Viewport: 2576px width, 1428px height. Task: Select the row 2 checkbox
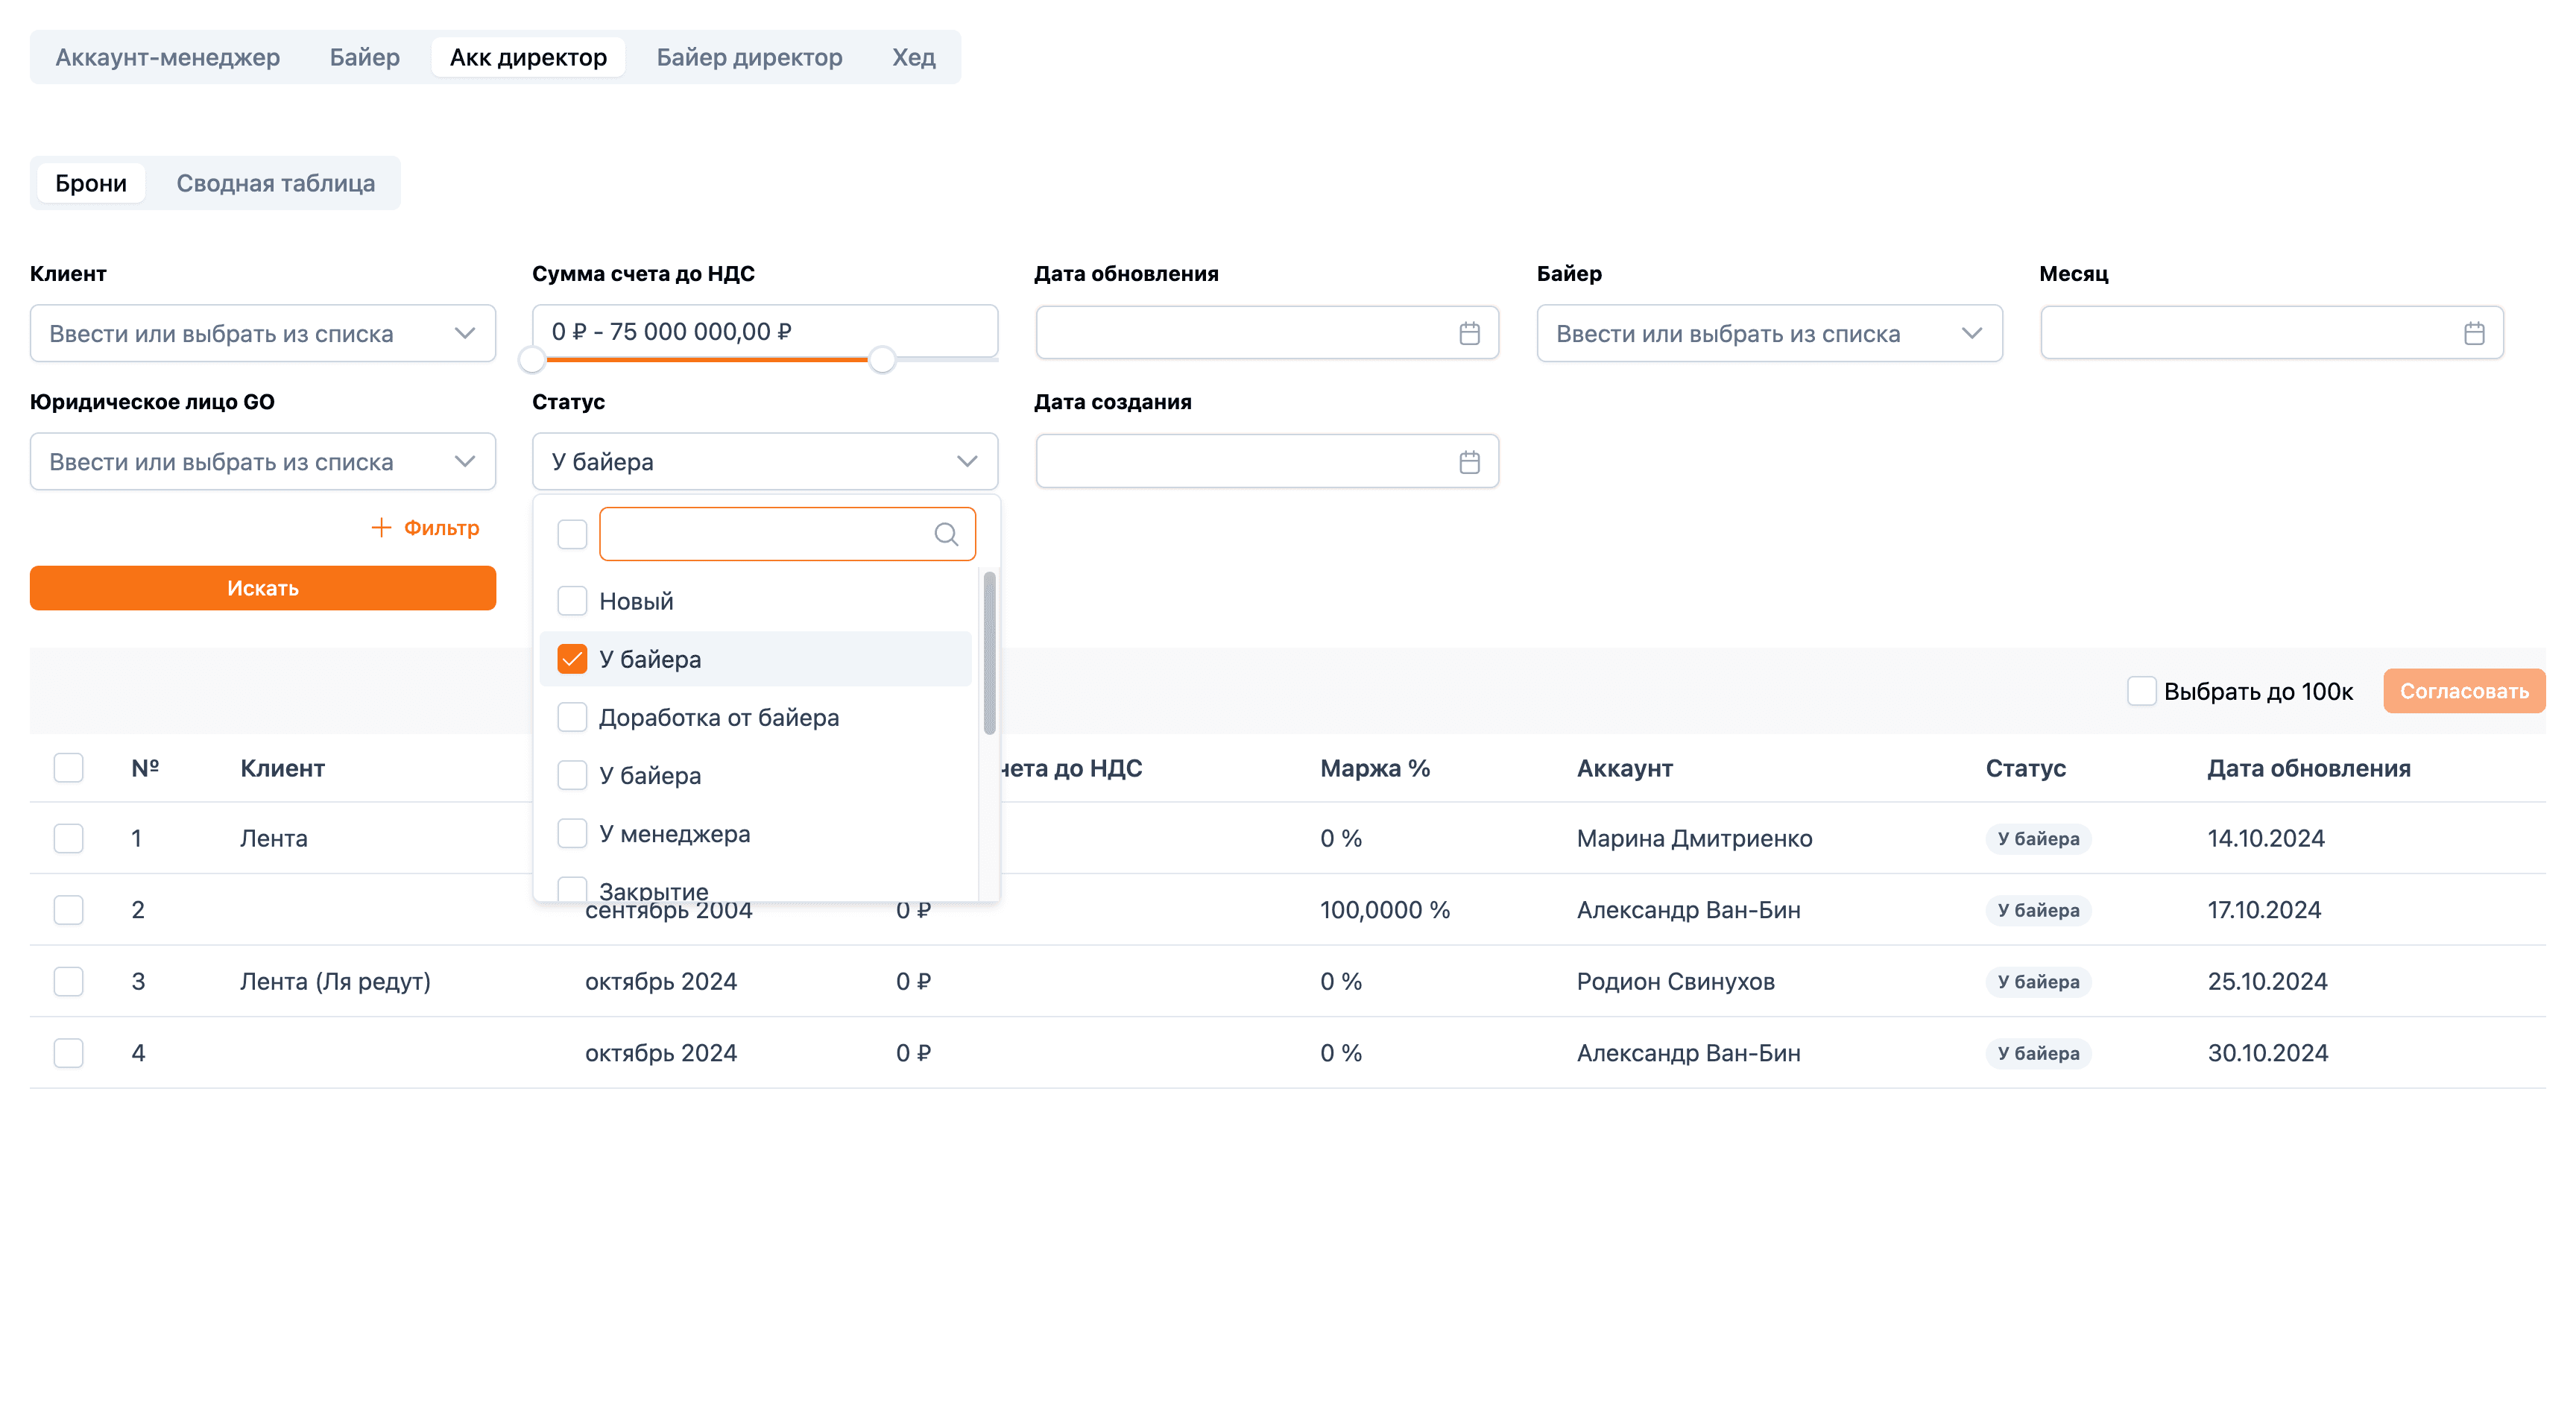(x=68, y=910)
